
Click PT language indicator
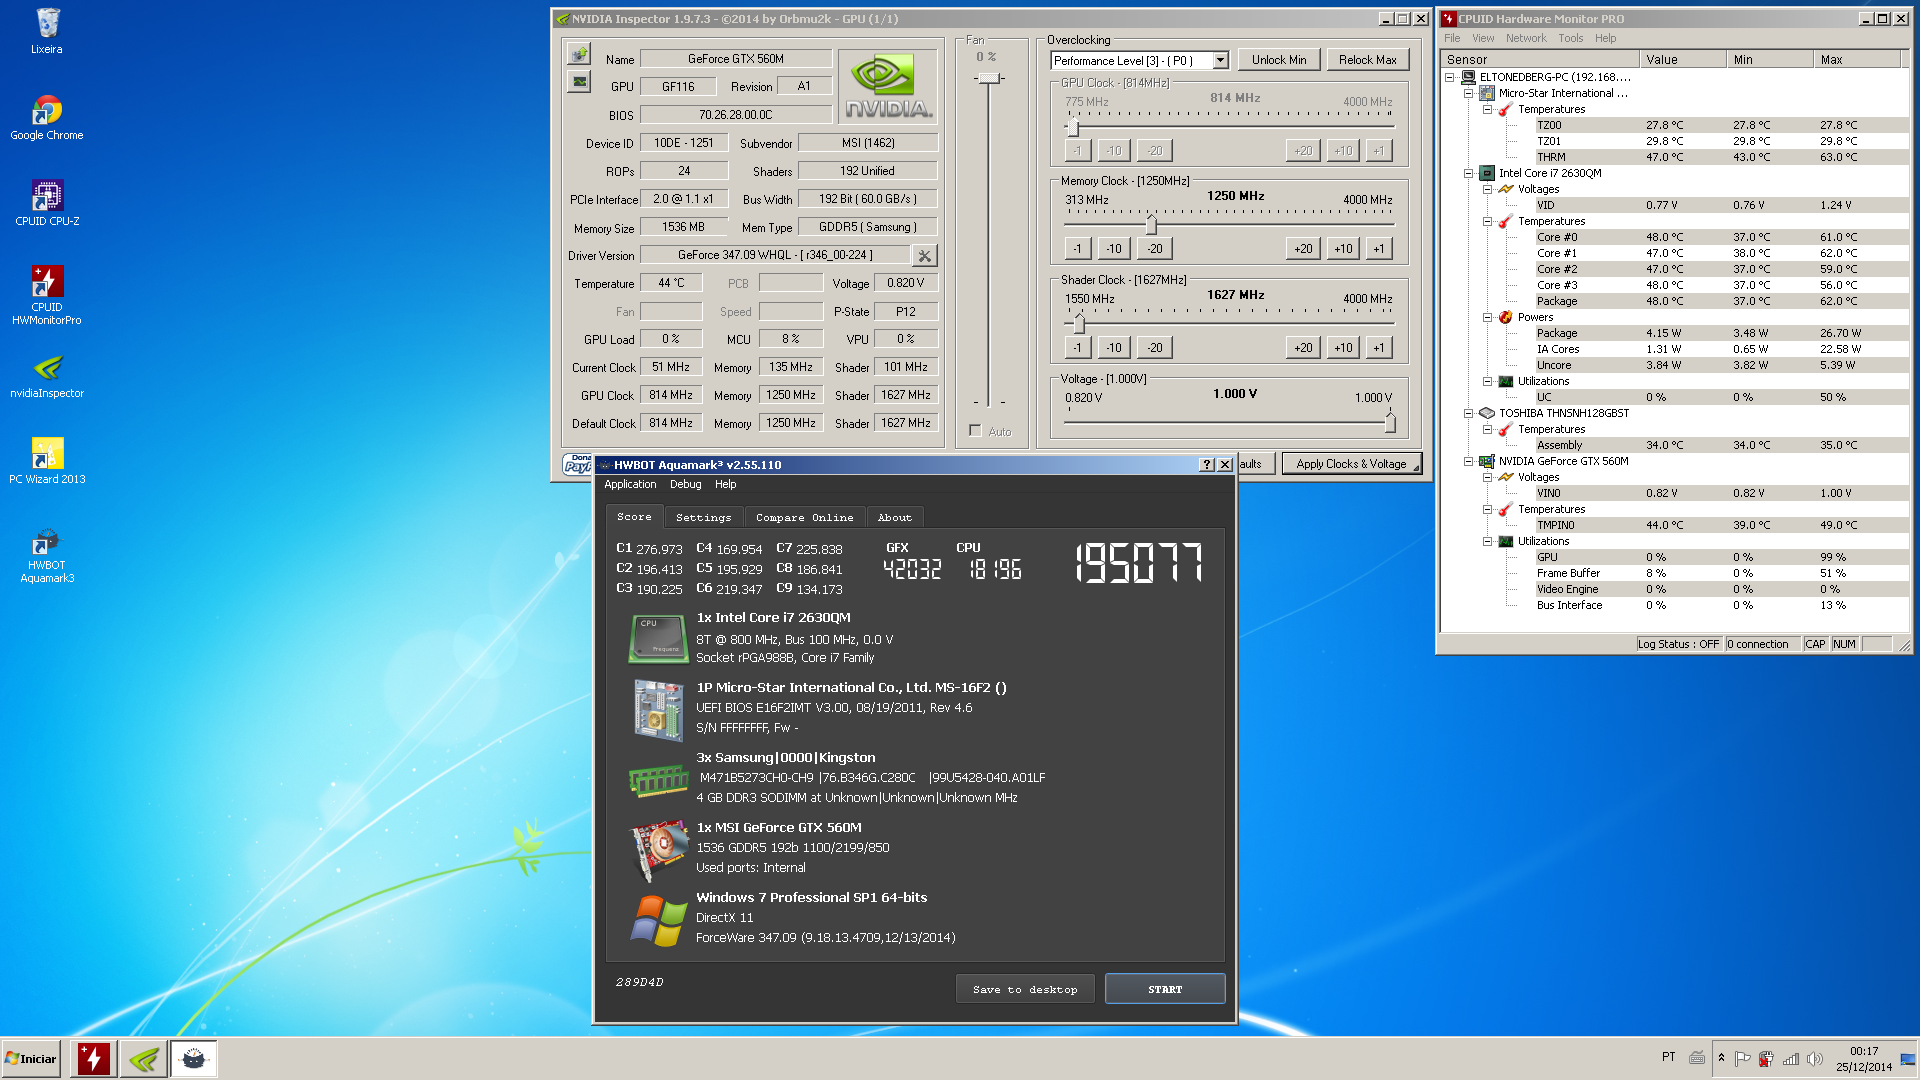pos(1668,1057)
